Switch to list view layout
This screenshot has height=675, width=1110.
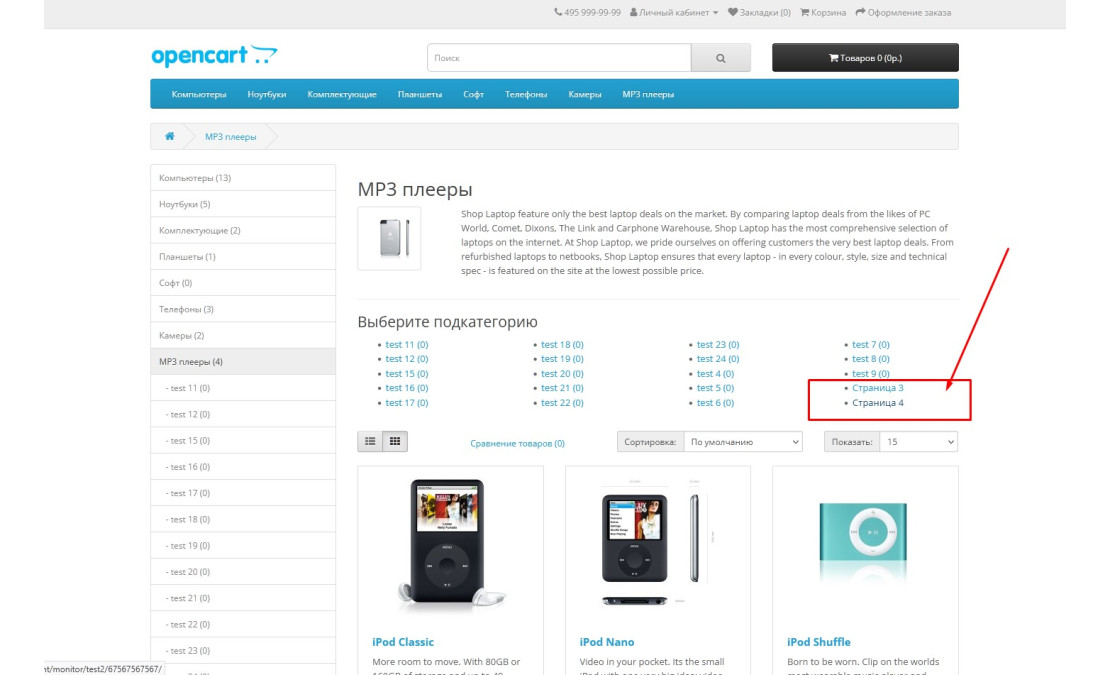click(370, 442)
